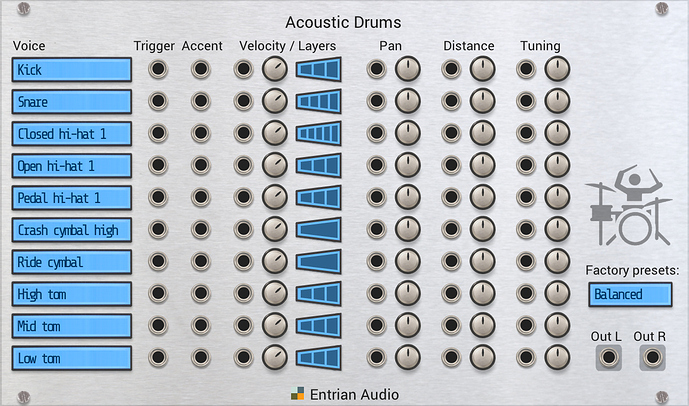Click the Snare Distance knob
Screen dimensions: 689x406
tap(482, 101)
